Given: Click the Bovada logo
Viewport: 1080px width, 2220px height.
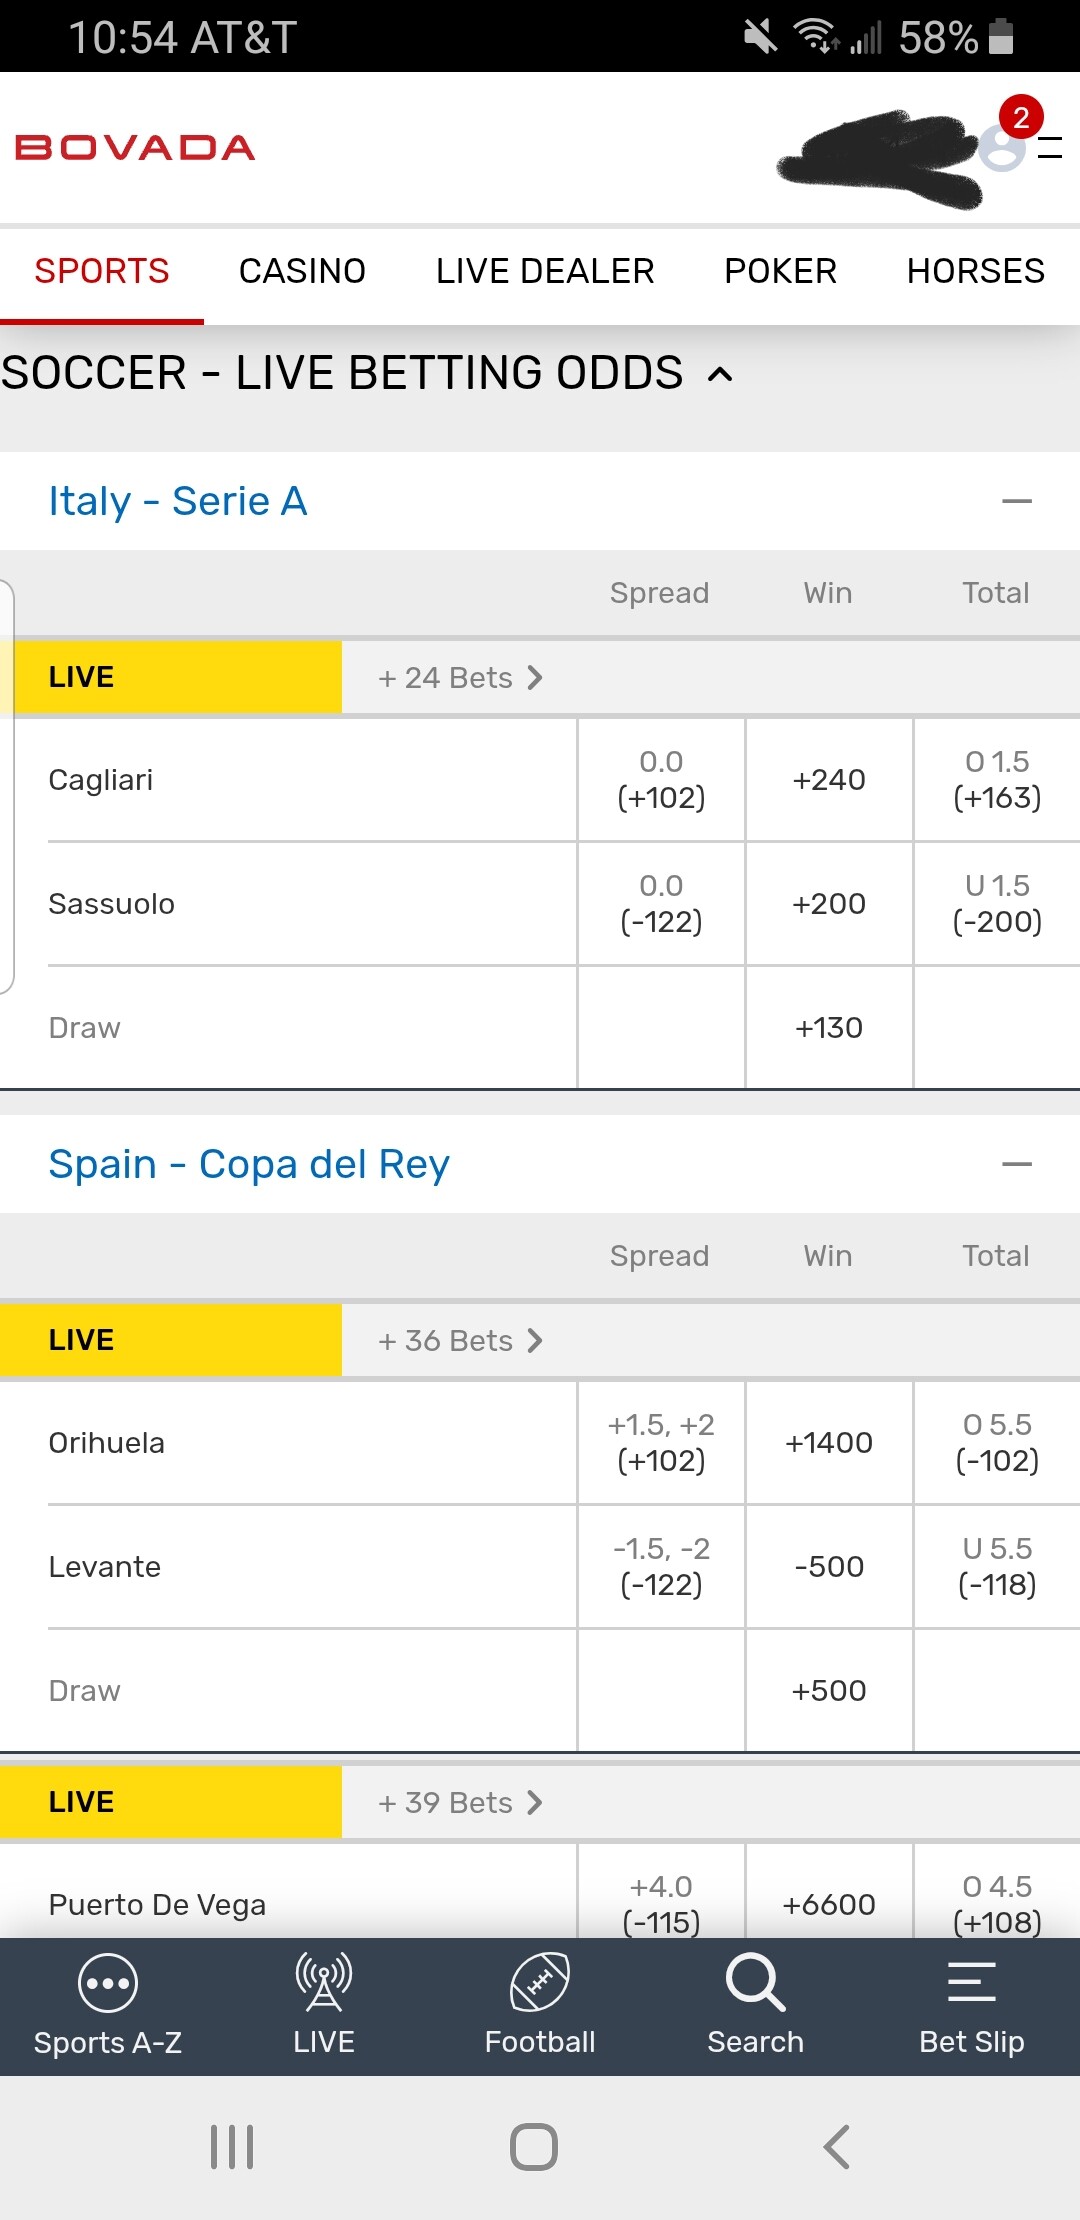Looking at the screenshot, I should [135, 148].
